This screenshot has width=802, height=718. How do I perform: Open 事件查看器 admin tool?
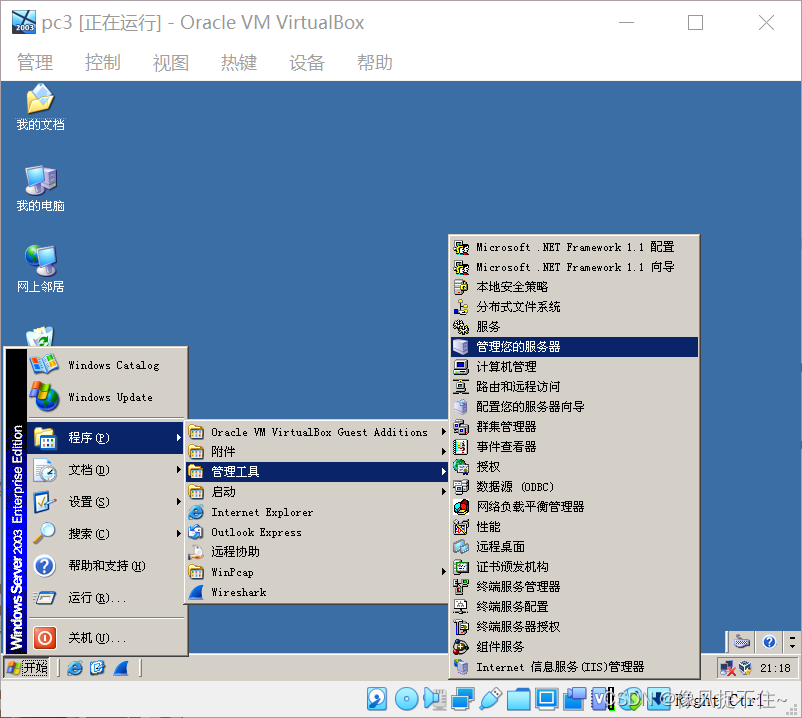(574, 446)
